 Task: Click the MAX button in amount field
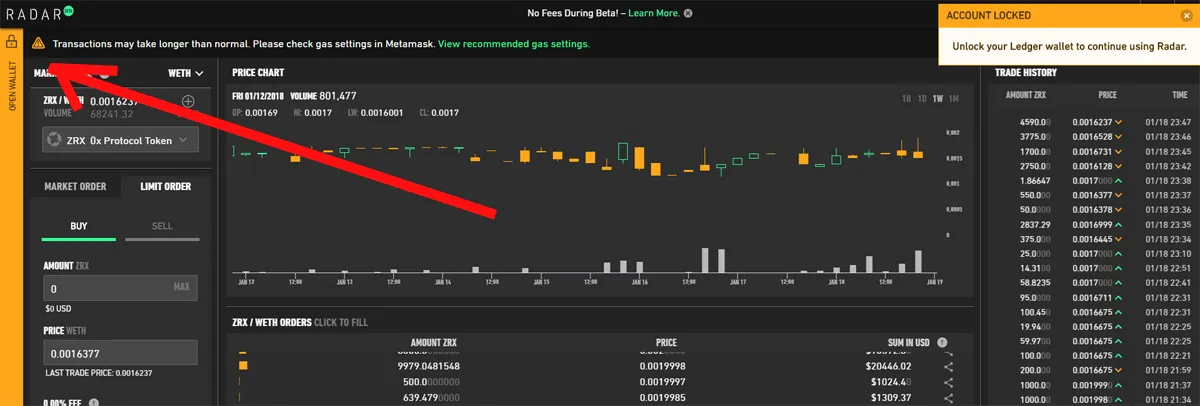181,288
